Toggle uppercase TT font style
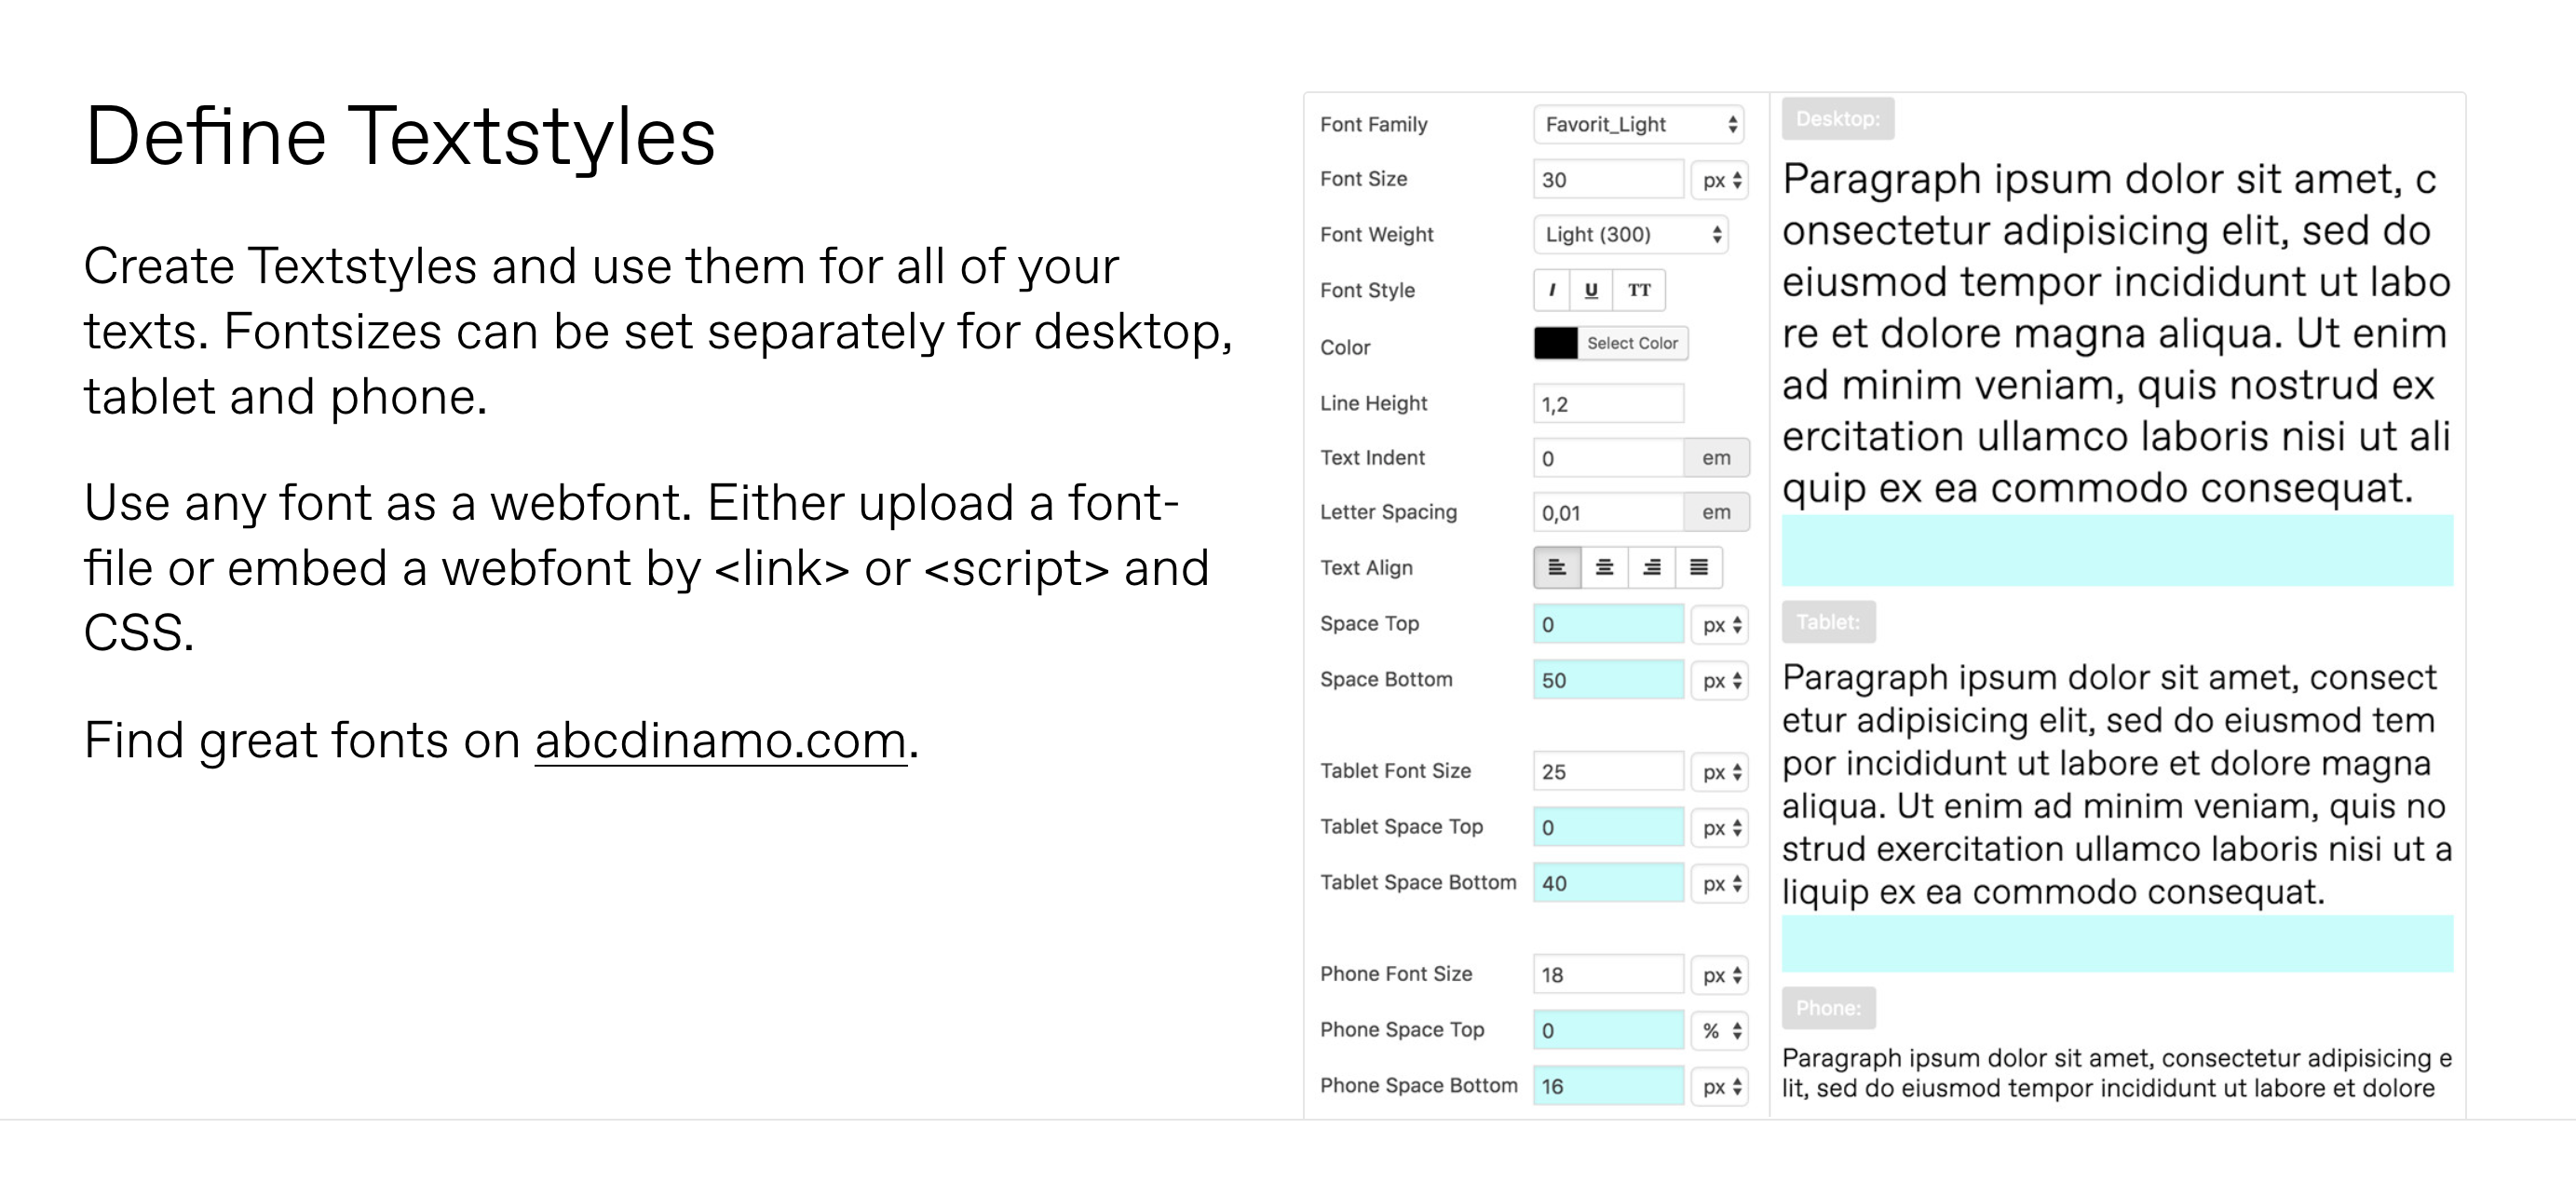 click(x=1638, y=290)
